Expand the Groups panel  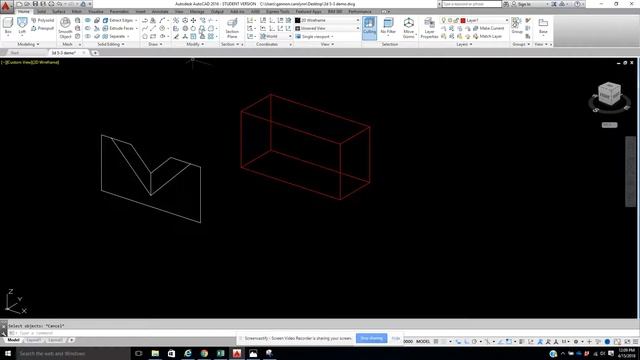(521, 44)
